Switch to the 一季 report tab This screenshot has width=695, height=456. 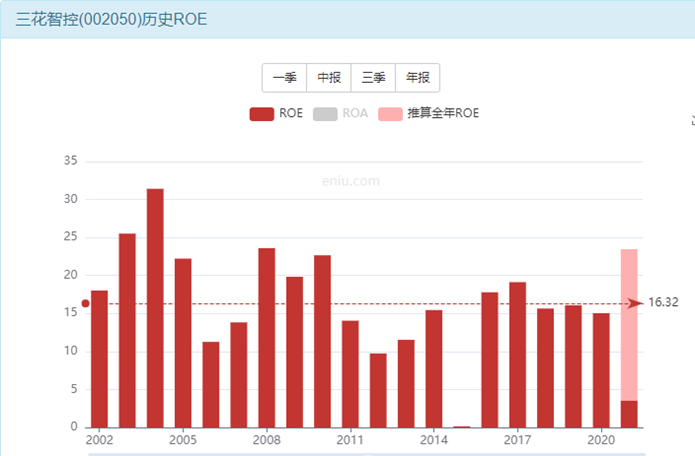tap(284, 78)
